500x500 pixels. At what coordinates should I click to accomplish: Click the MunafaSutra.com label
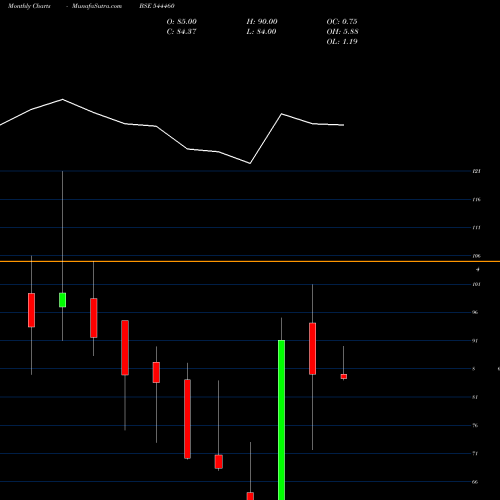click(97, 6)
